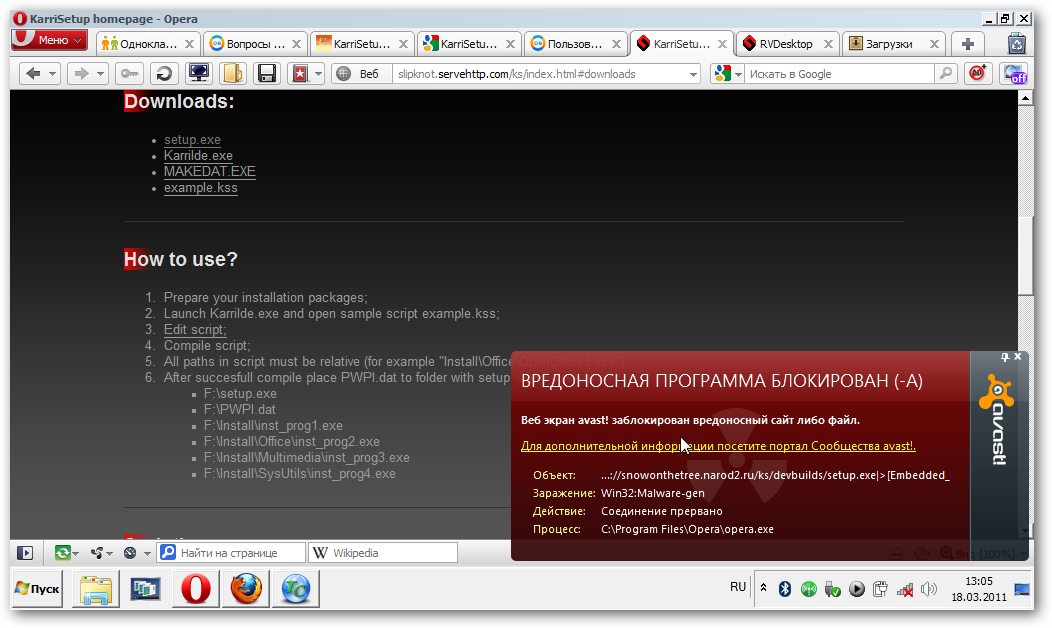Go back with the left arrow button
The height and width of the screenshot is (628, 1052).
(33, 73)
